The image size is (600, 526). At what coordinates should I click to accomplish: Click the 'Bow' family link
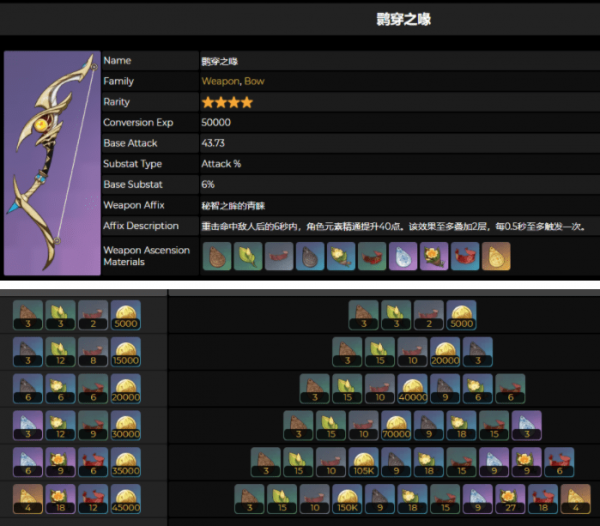point(254,81)
